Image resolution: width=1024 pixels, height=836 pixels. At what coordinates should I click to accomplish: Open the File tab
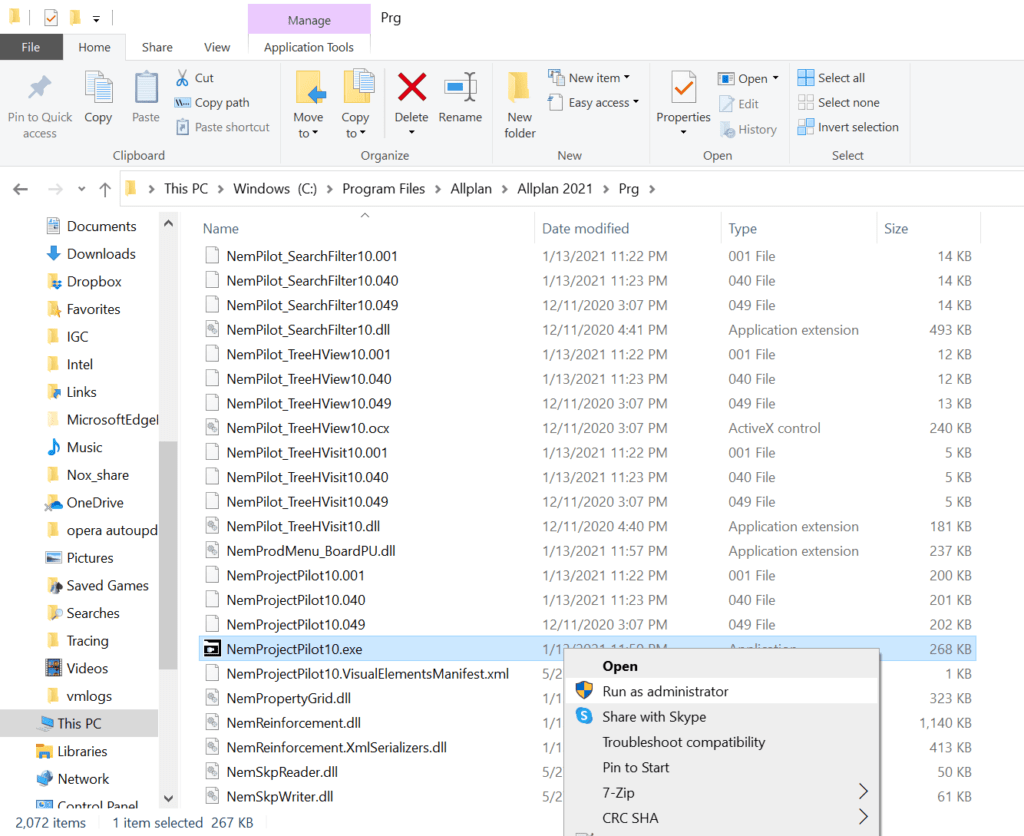[31, 47]
